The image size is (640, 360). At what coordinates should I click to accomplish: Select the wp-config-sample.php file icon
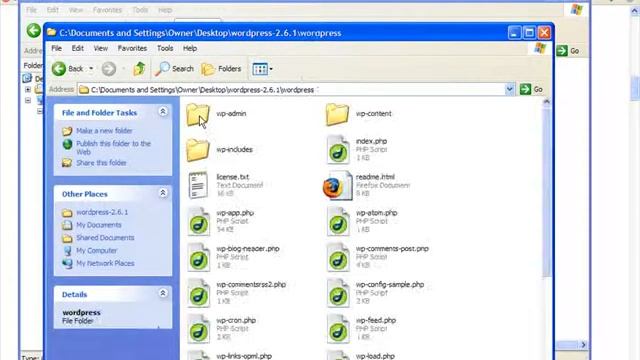[x=338, y=293]
